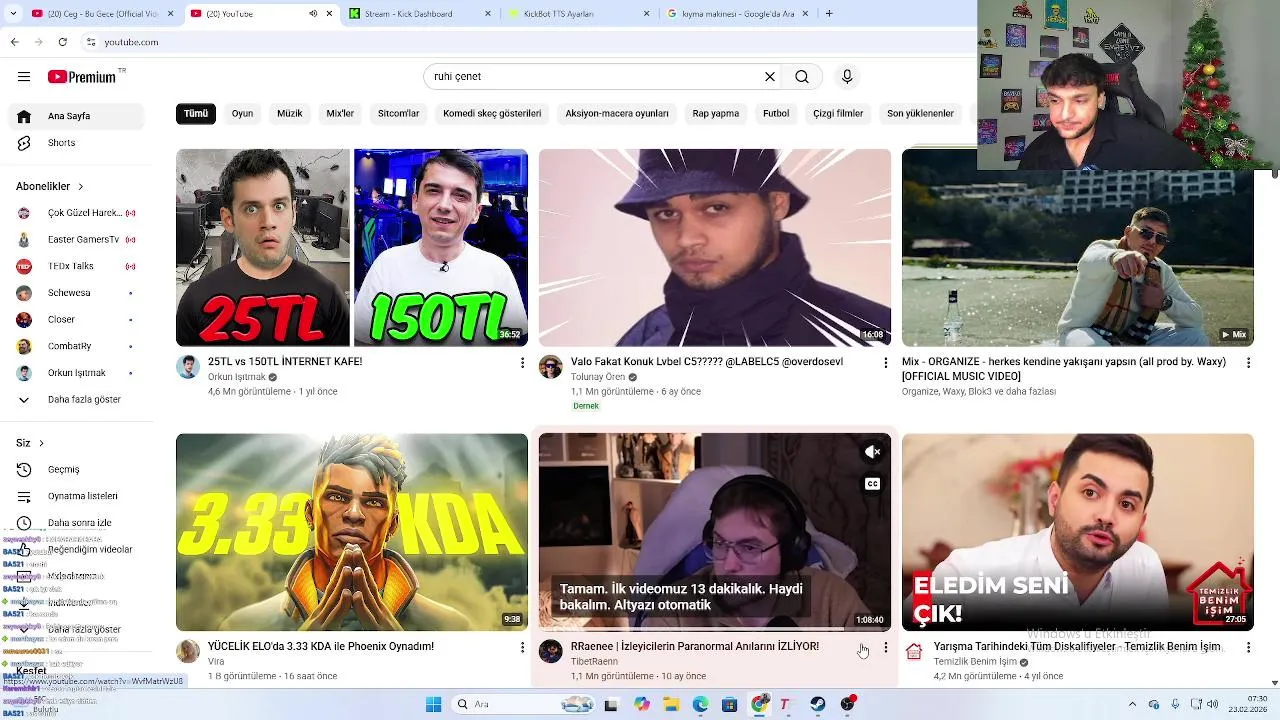Select Aksiyon-macera oyunları chip

tap(616, 114)
